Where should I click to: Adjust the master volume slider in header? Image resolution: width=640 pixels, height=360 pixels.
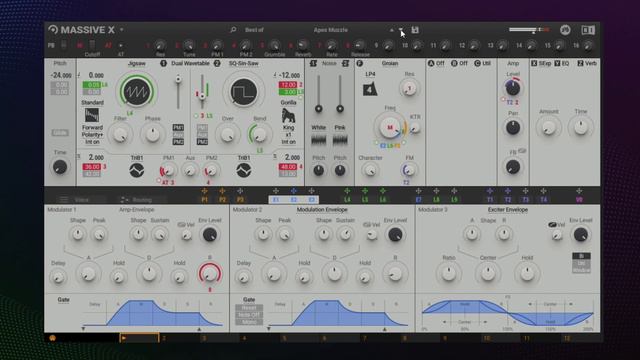[x=529, y=30]
